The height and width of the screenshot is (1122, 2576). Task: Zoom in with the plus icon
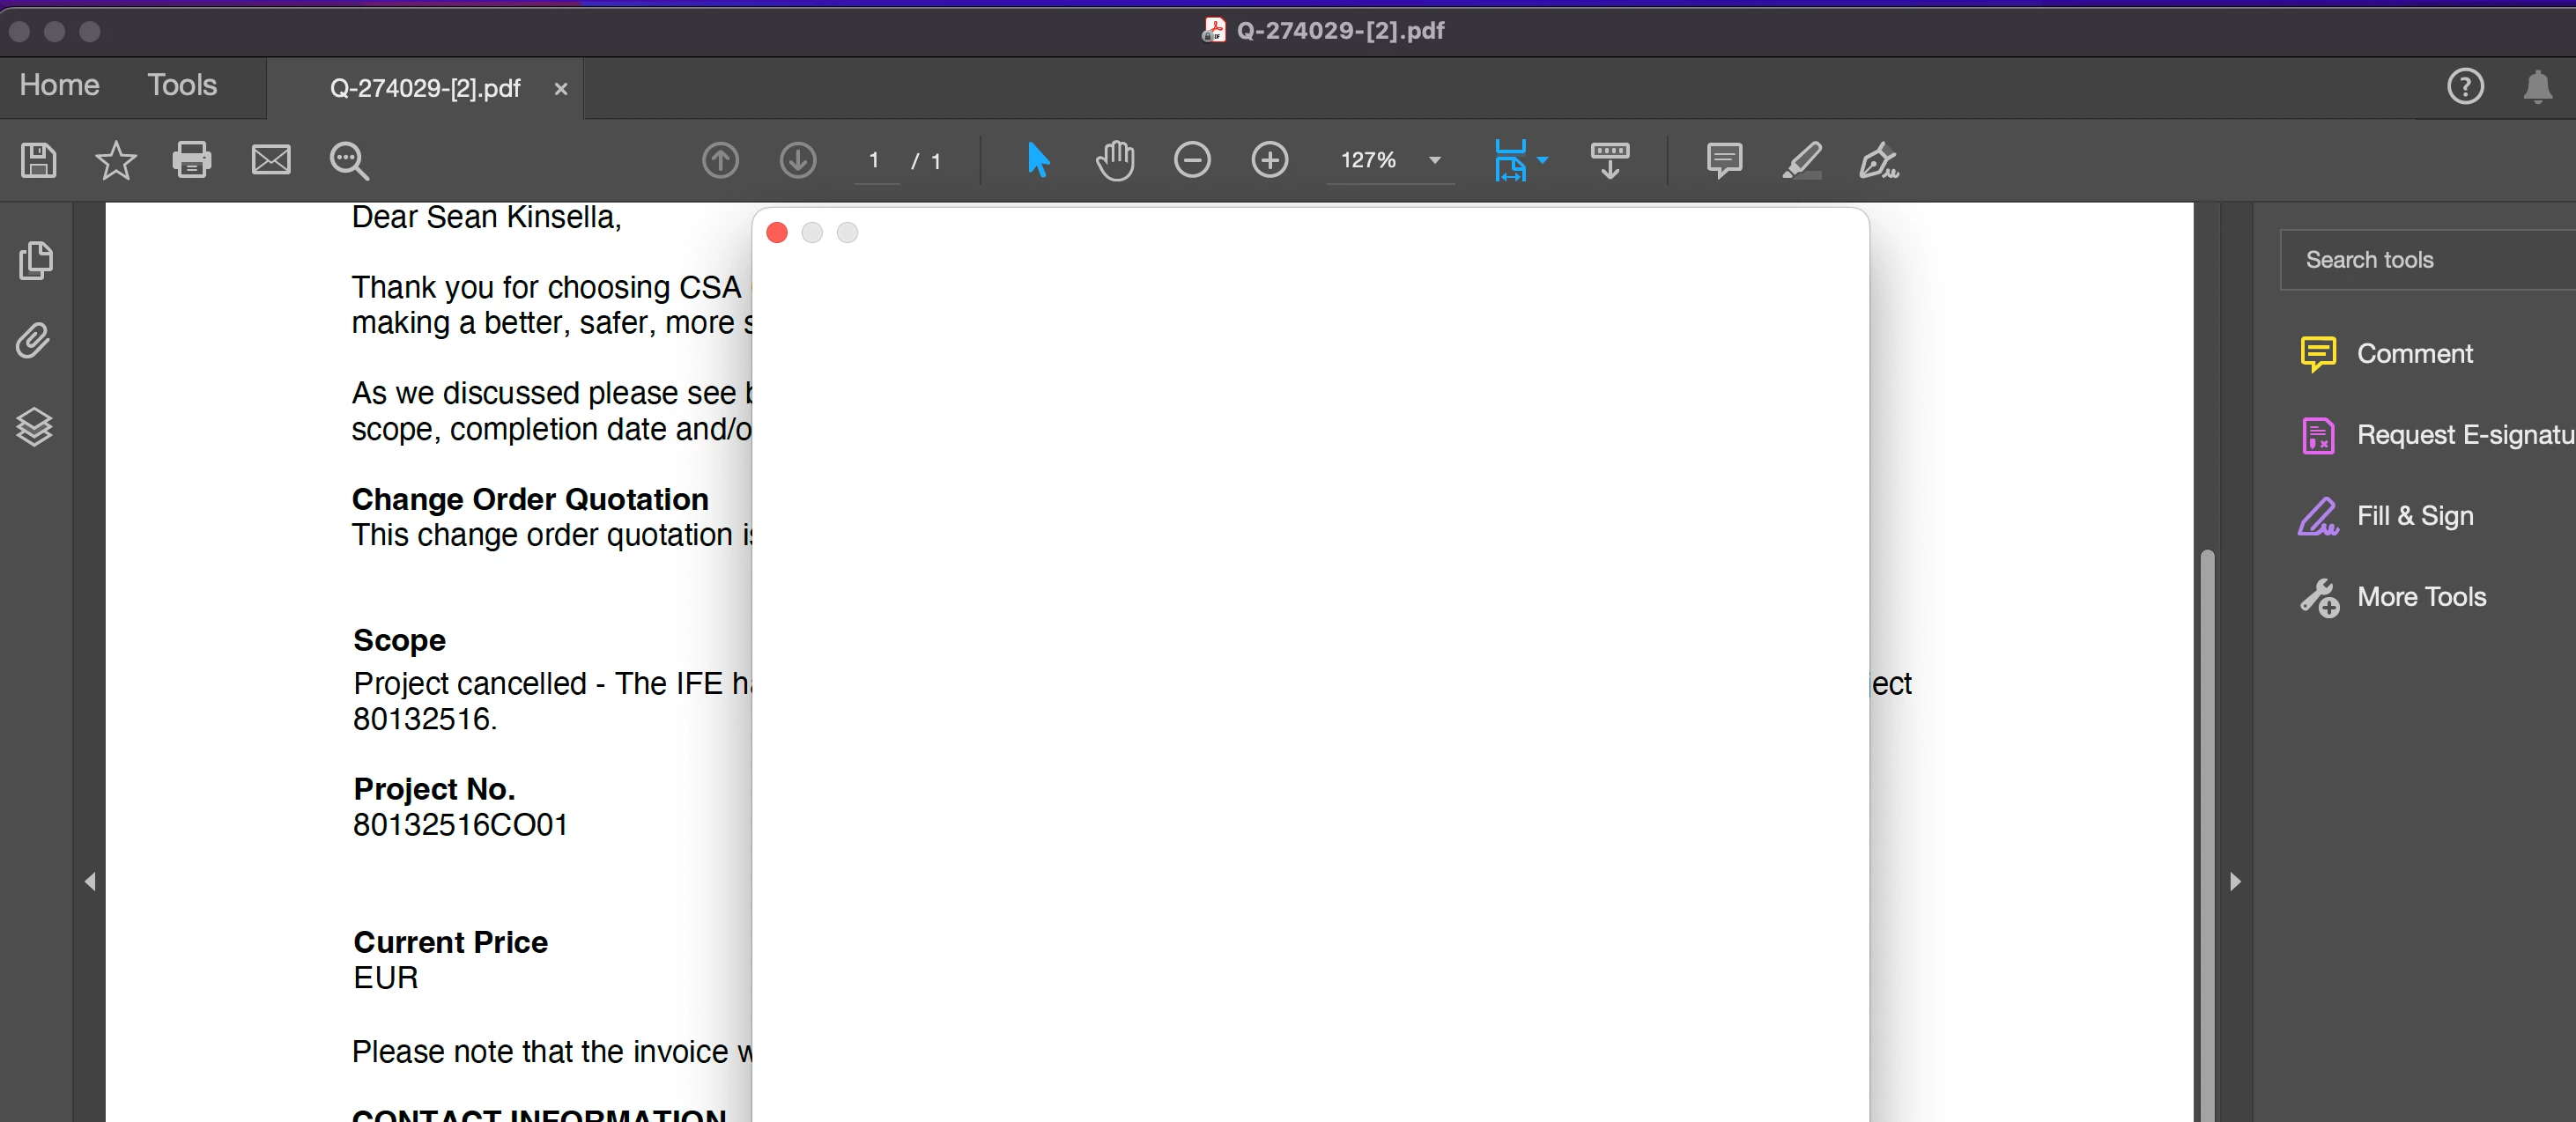click(x=1269, y=160)
